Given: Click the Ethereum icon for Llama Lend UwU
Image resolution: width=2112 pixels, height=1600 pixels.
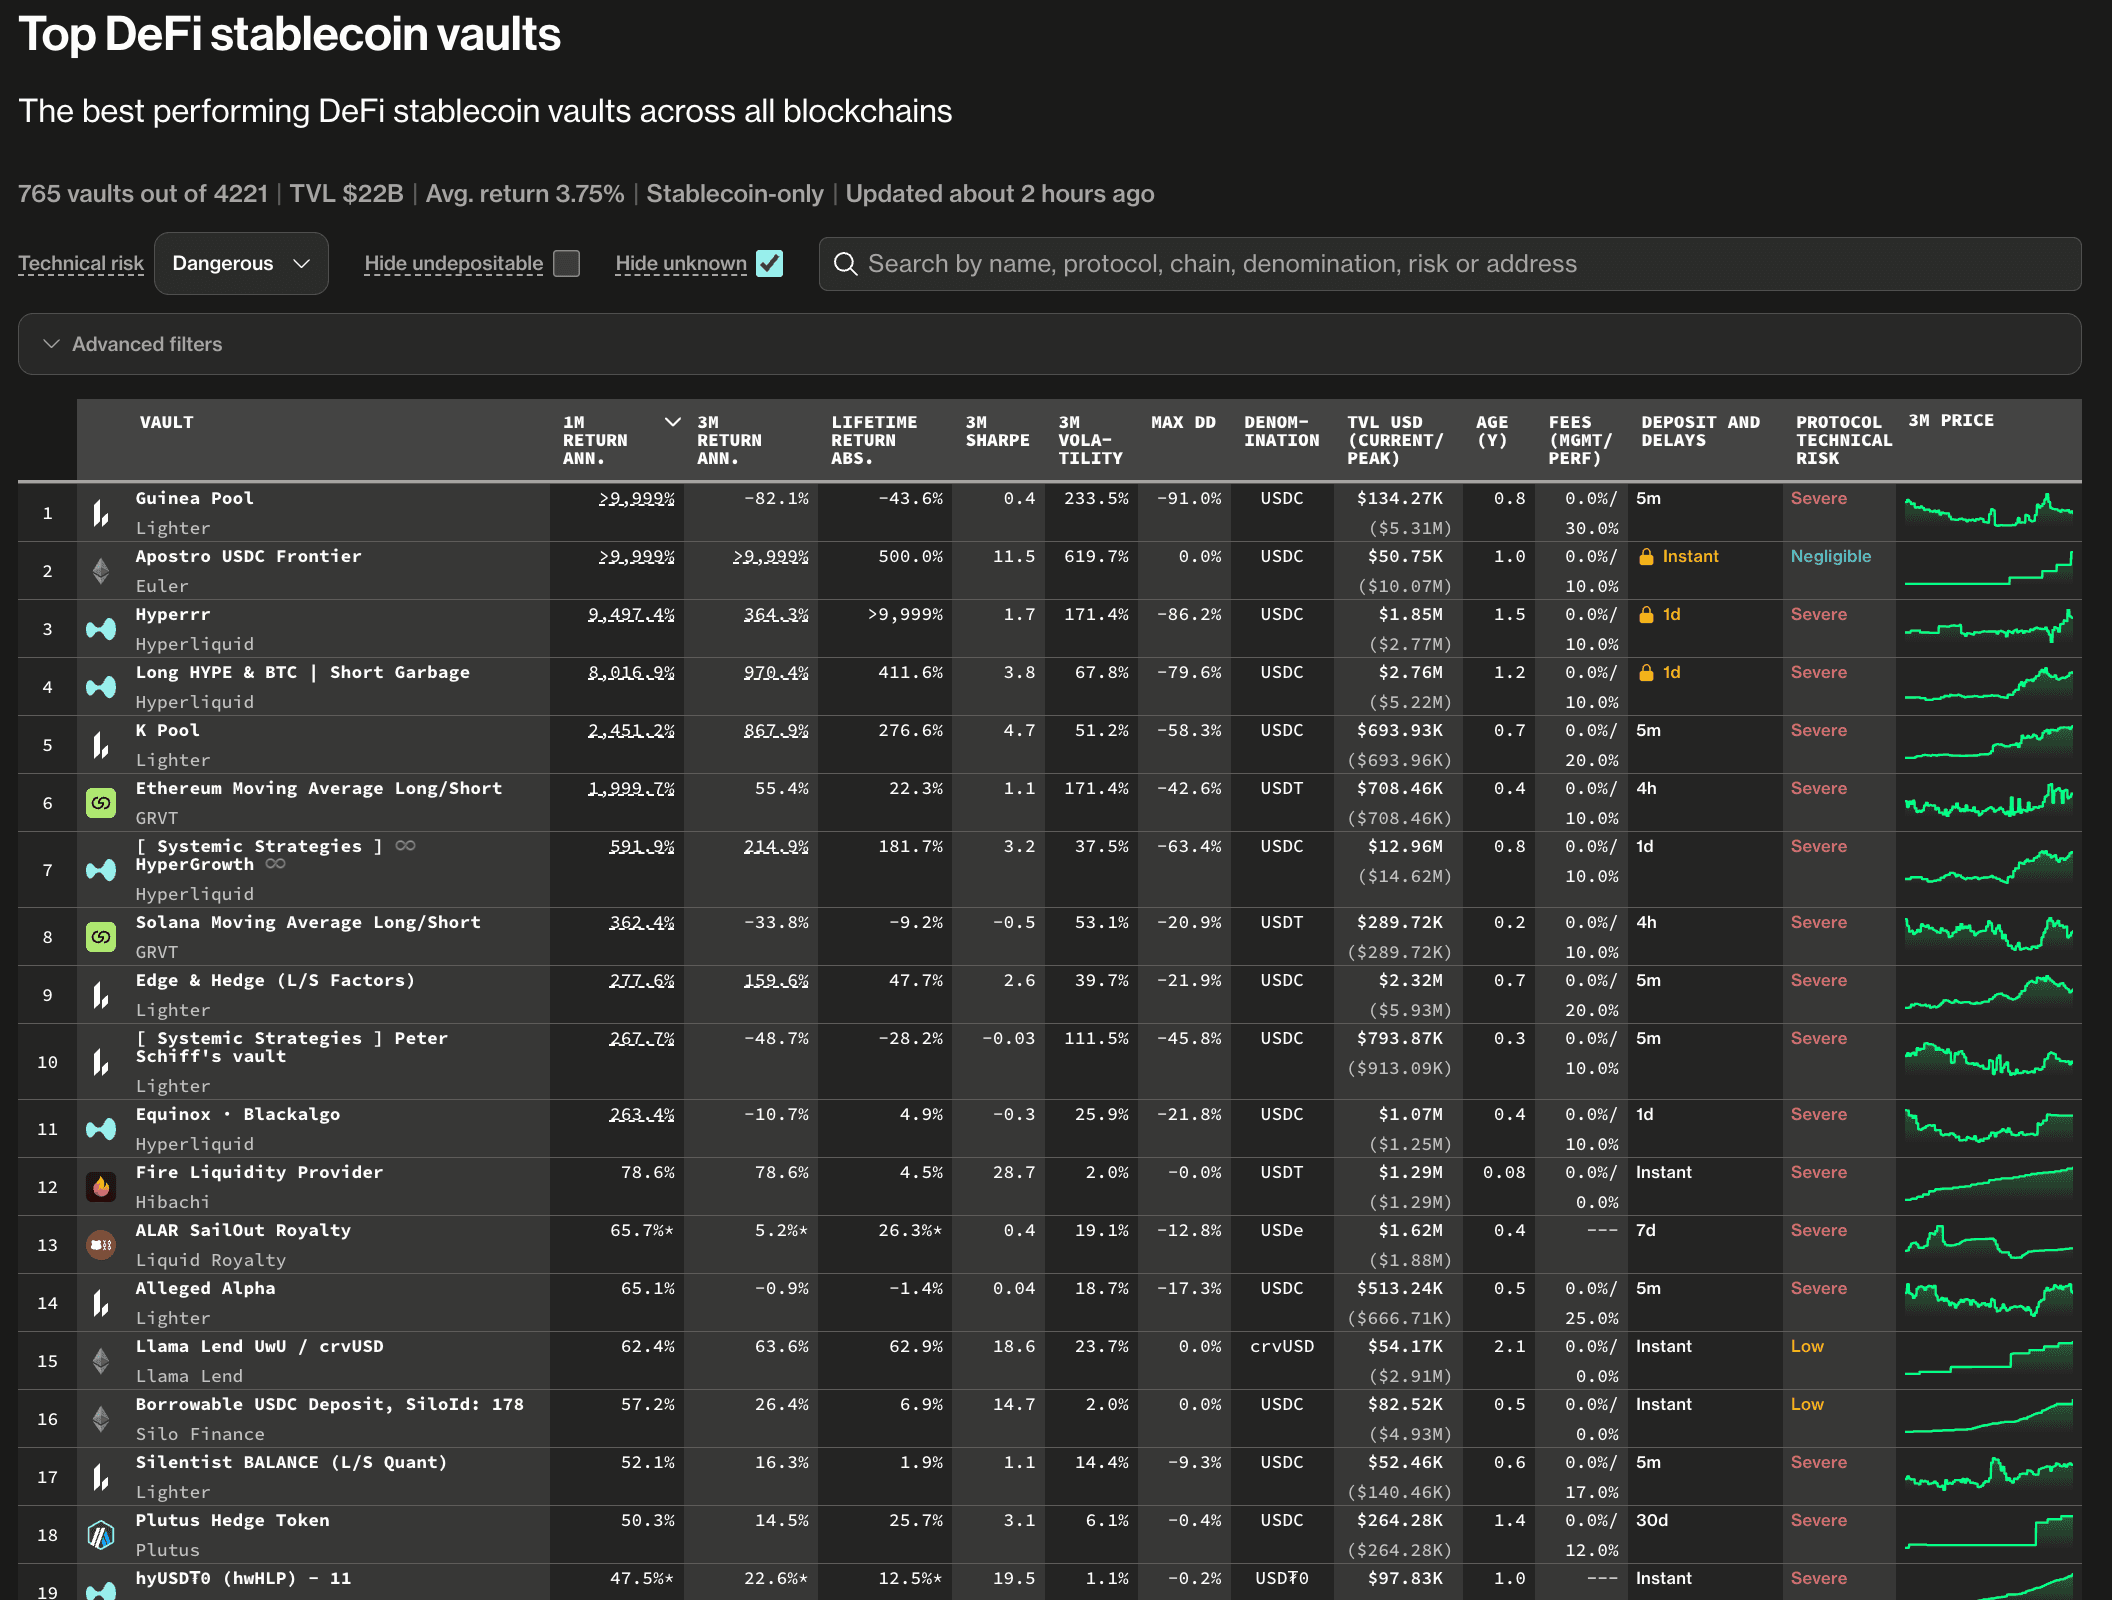Looking at the screenshot, I should tap(101, 1361).
